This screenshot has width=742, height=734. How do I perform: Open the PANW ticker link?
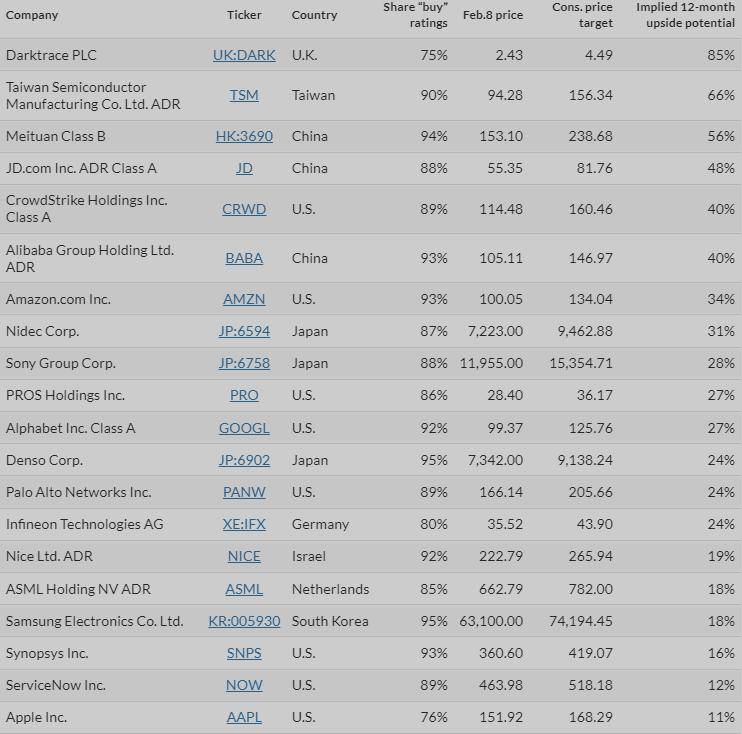(x=244, y=492)
